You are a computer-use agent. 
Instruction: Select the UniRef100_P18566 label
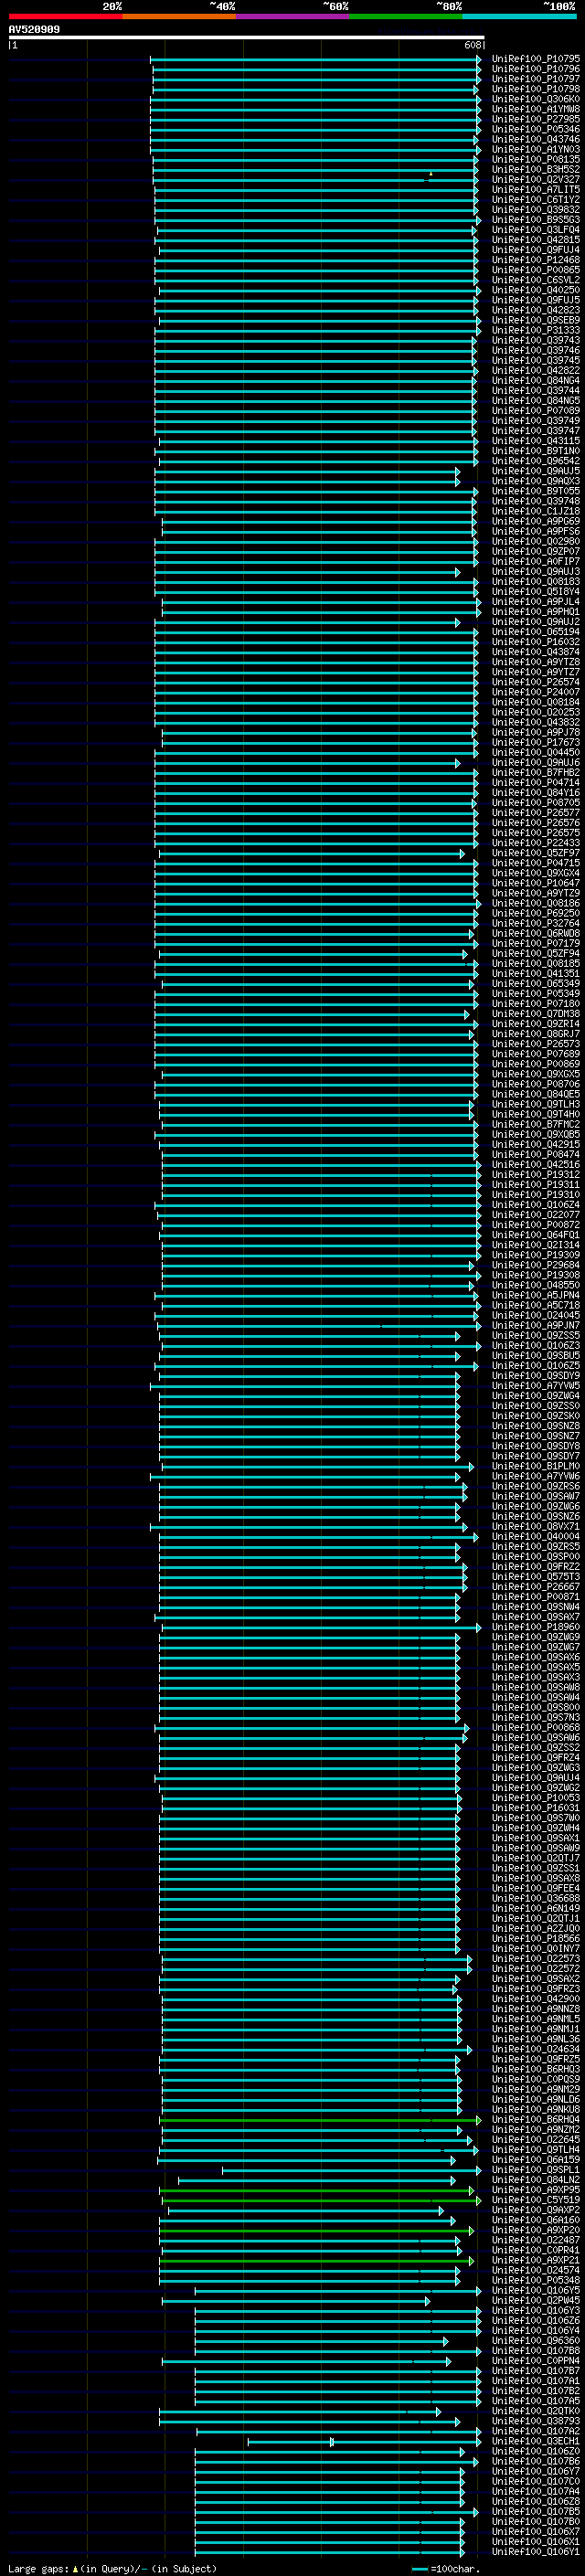point(536,1938)
